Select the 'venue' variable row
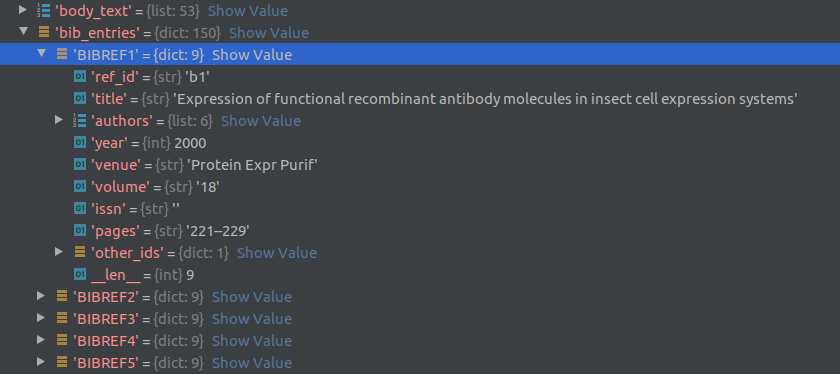The height and width of the screenshot is (374, 840). pyautogui.click(x=420, y=164)
